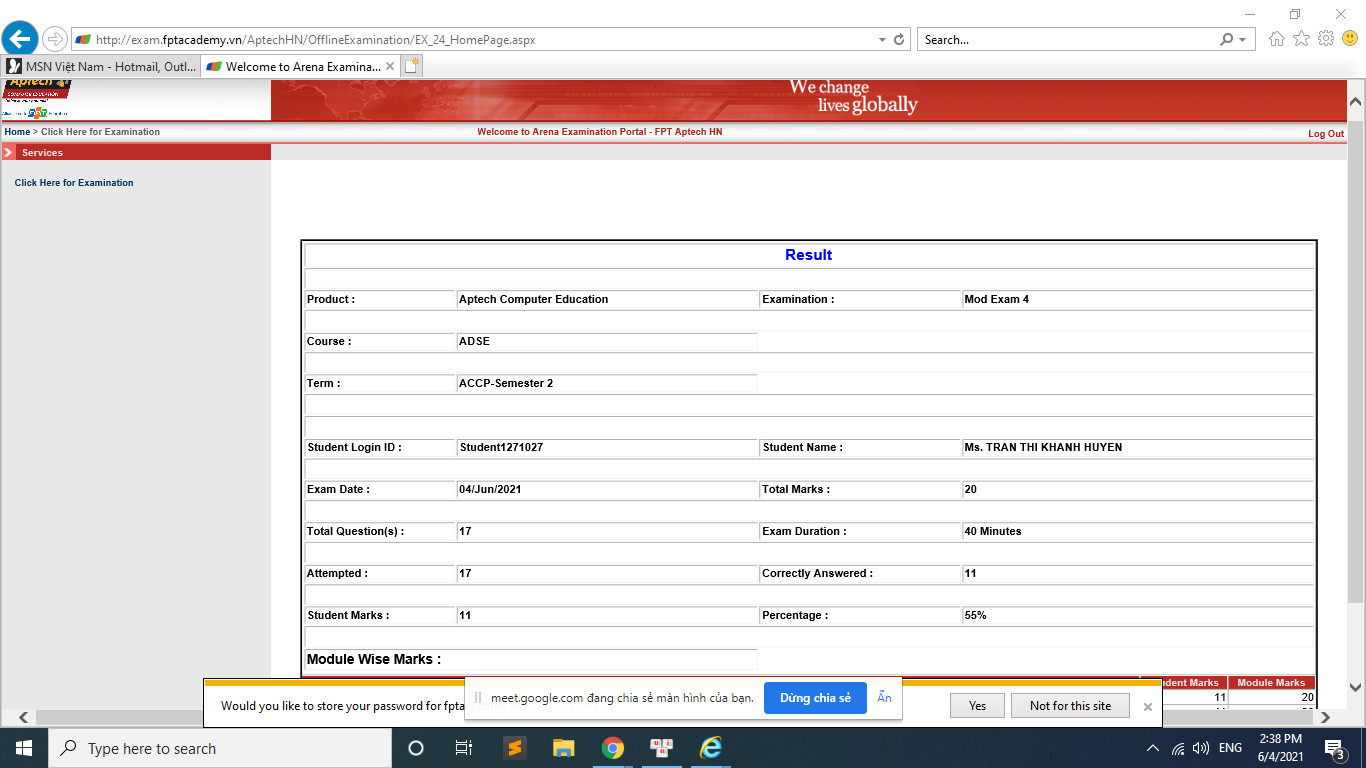Open the notification center icon
1366x768 pixels.
click(x=1335, y=748)
